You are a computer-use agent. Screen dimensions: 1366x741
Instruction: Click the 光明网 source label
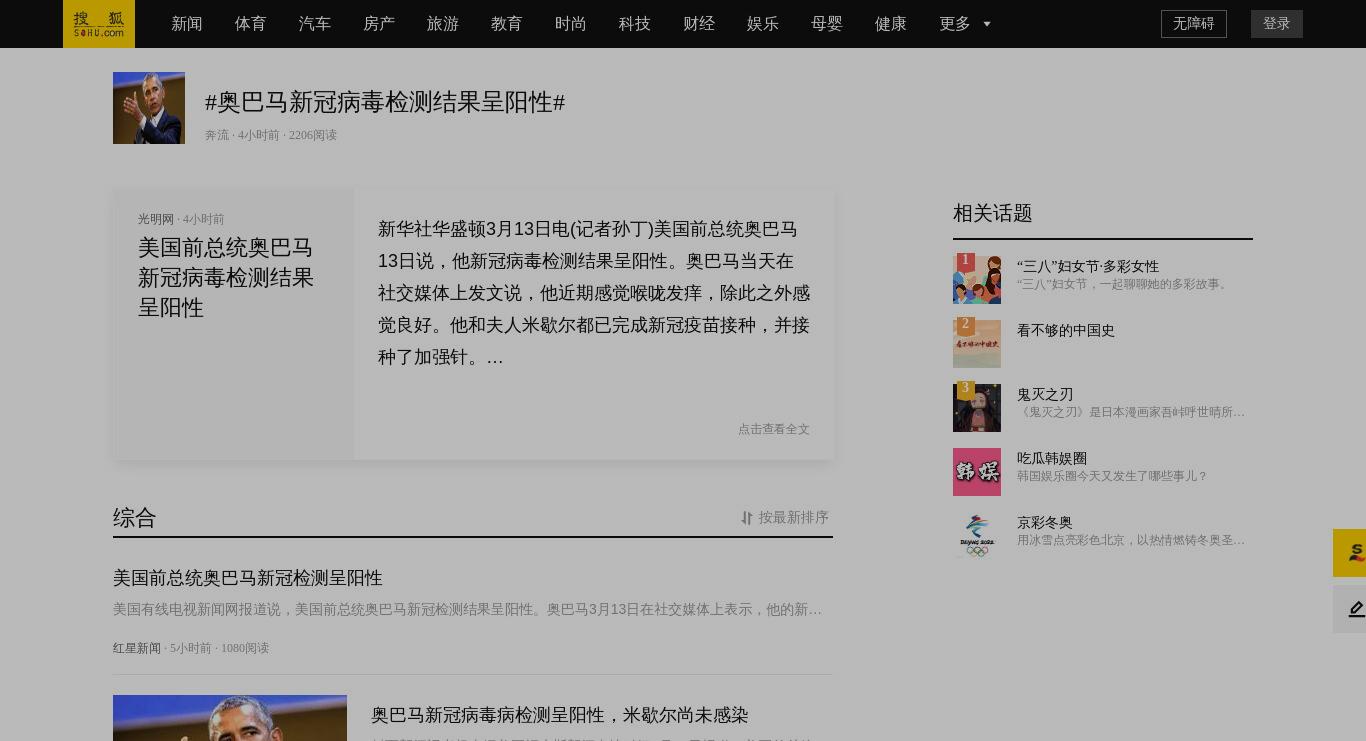156,219
